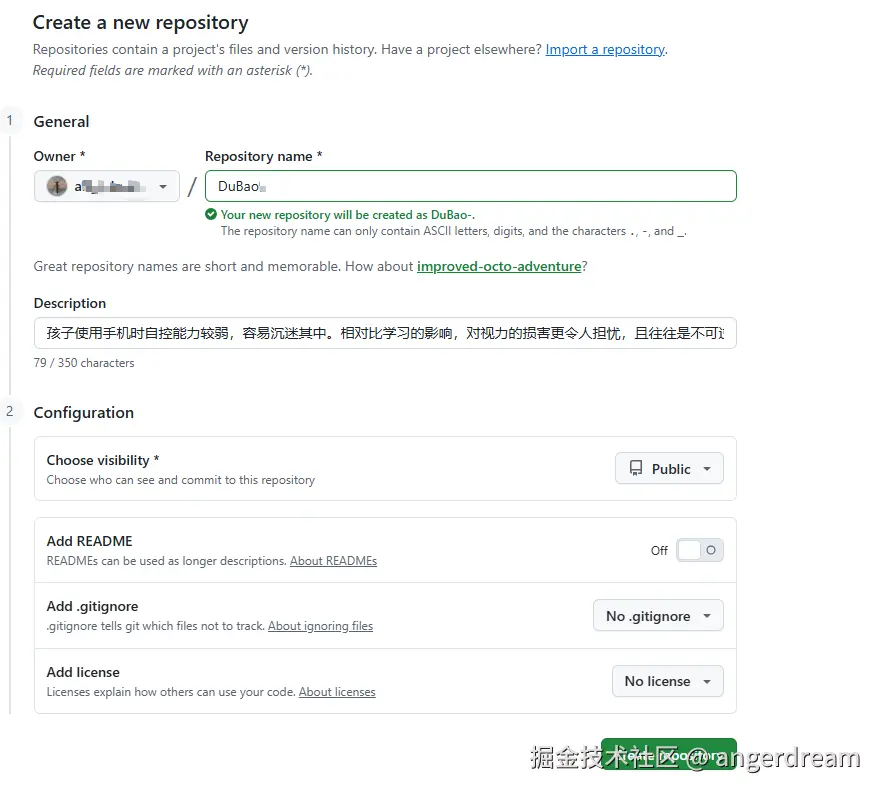Expand the No .gitignore dropdown
This screenshot has width=884, height=796.
pyautogui.click(x=658, y=616)
